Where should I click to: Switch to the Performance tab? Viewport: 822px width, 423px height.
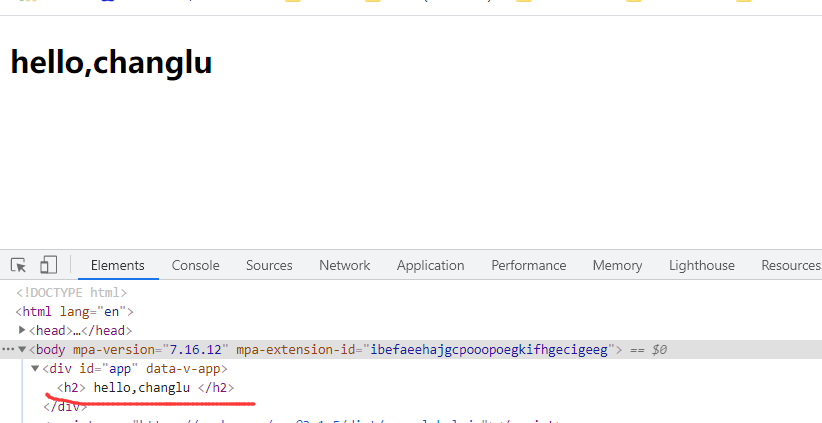[528, 265]
